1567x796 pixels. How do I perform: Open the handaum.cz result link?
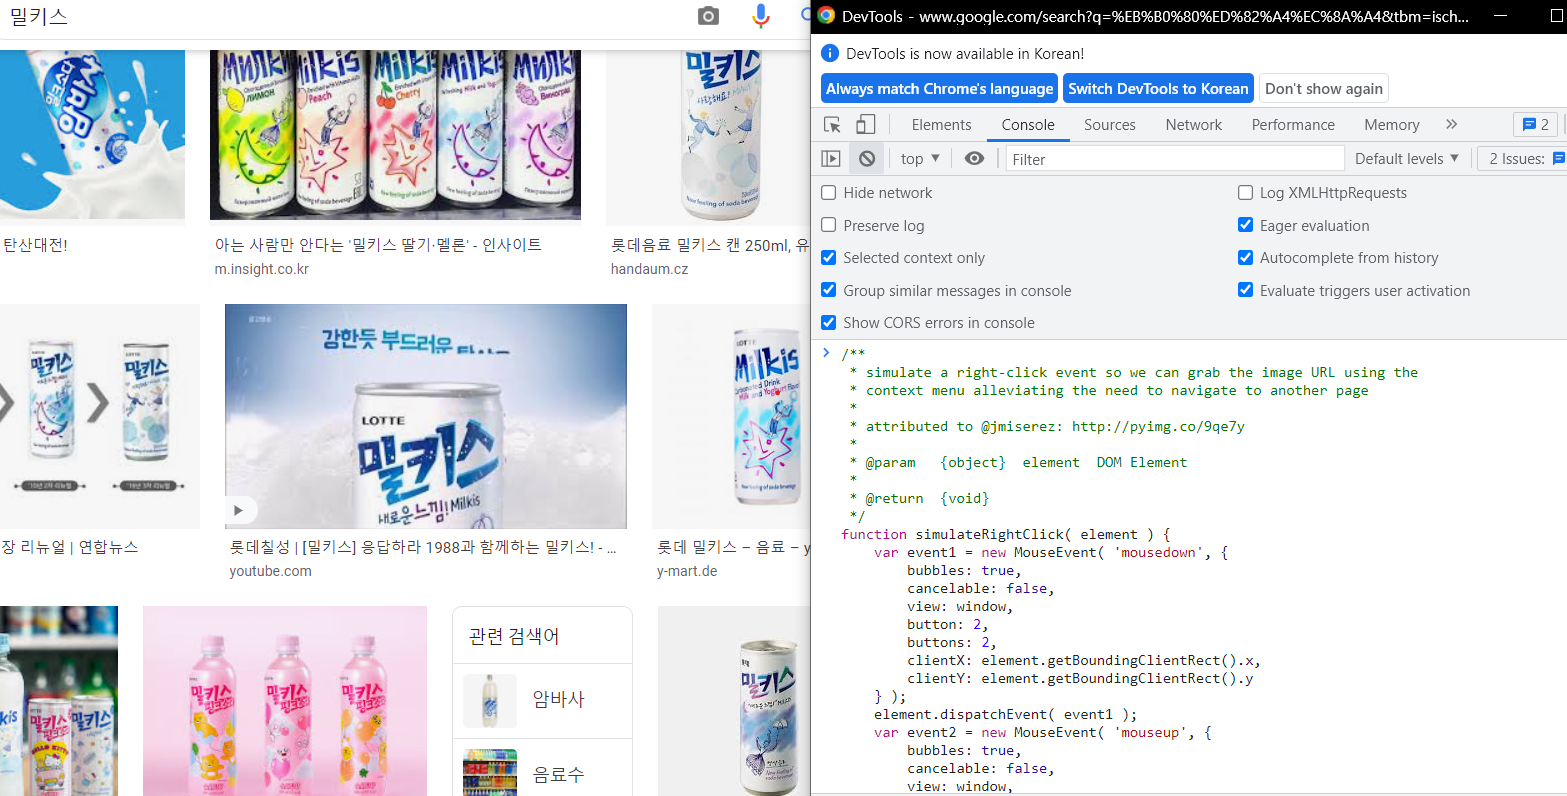pos(649,269)
